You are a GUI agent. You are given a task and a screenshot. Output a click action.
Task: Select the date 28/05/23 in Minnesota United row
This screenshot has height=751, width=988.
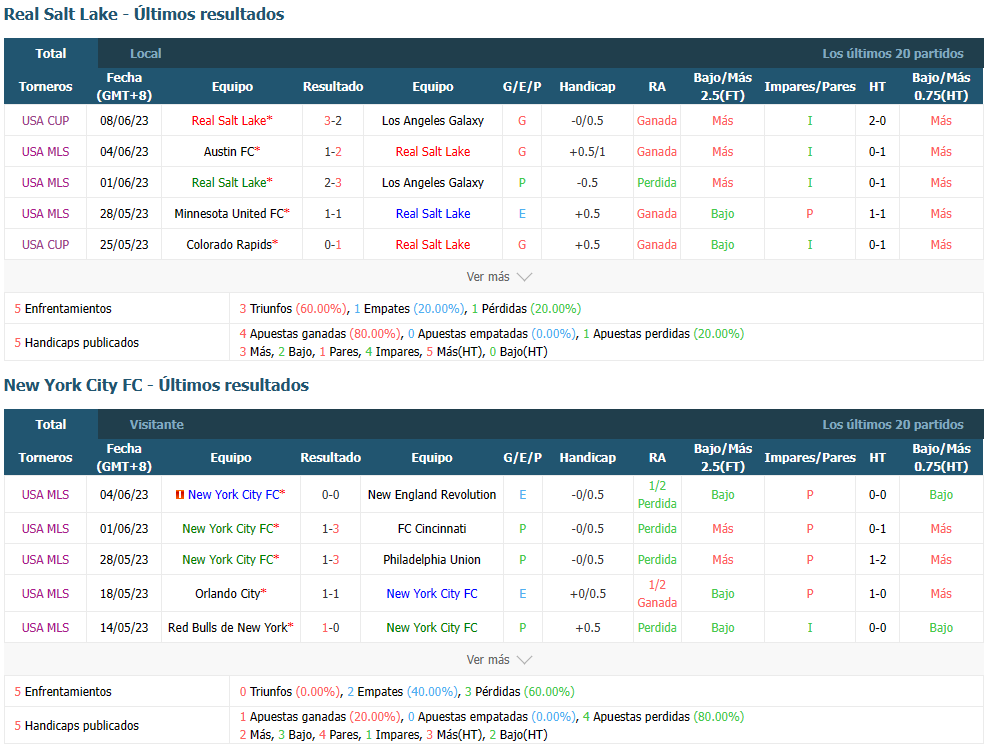pyautogui.click(x=124, y=214)
